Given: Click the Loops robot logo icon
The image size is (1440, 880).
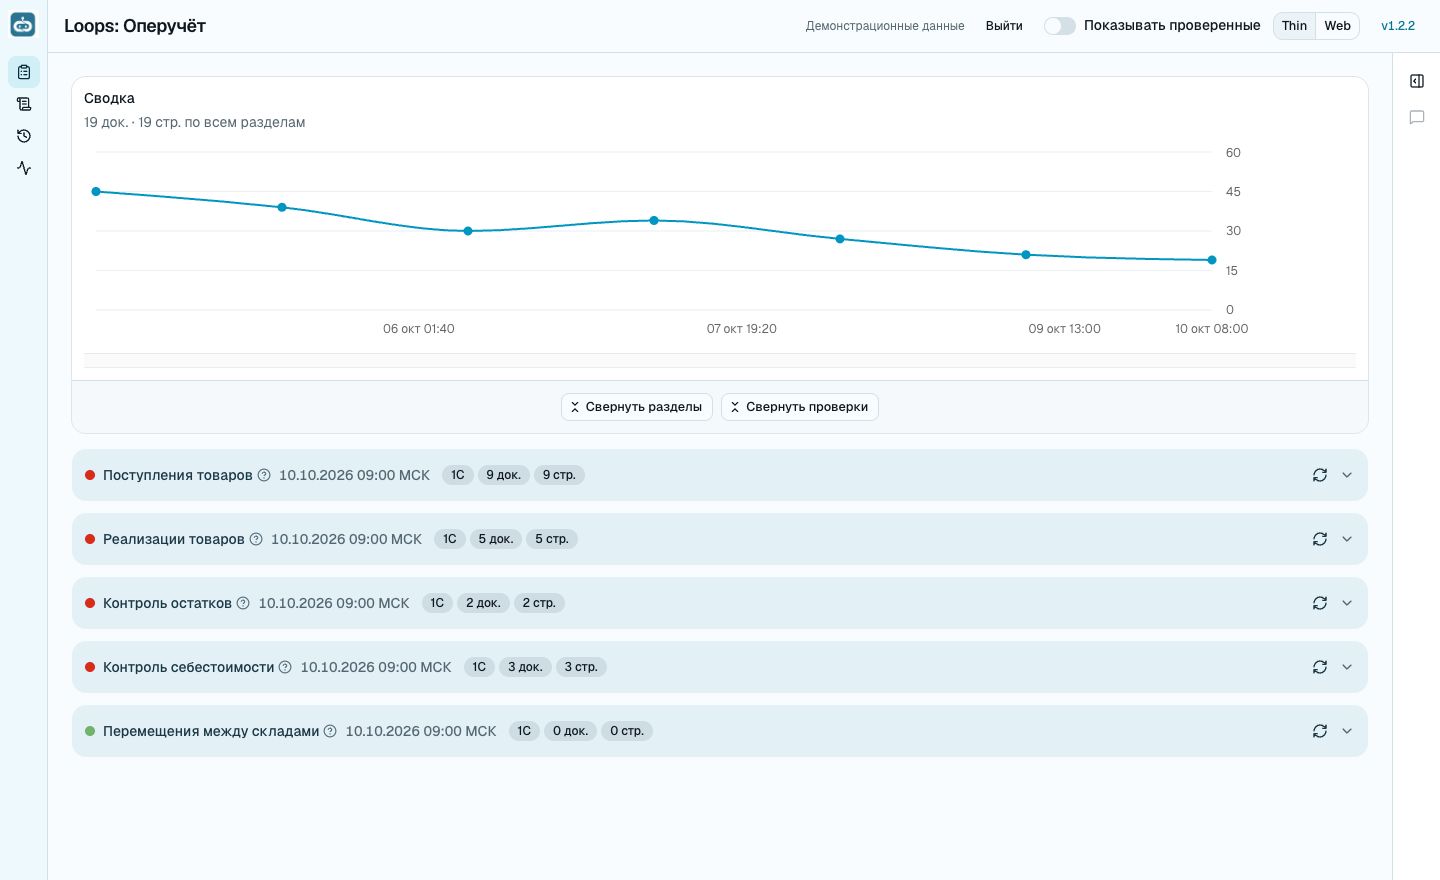Looking at the screenshot, I should coord(23,25).
